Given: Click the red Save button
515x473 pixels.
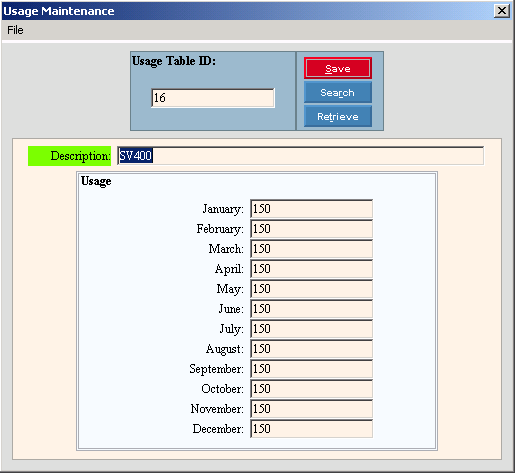Looking at the screenshot, I should click(338, 68).
